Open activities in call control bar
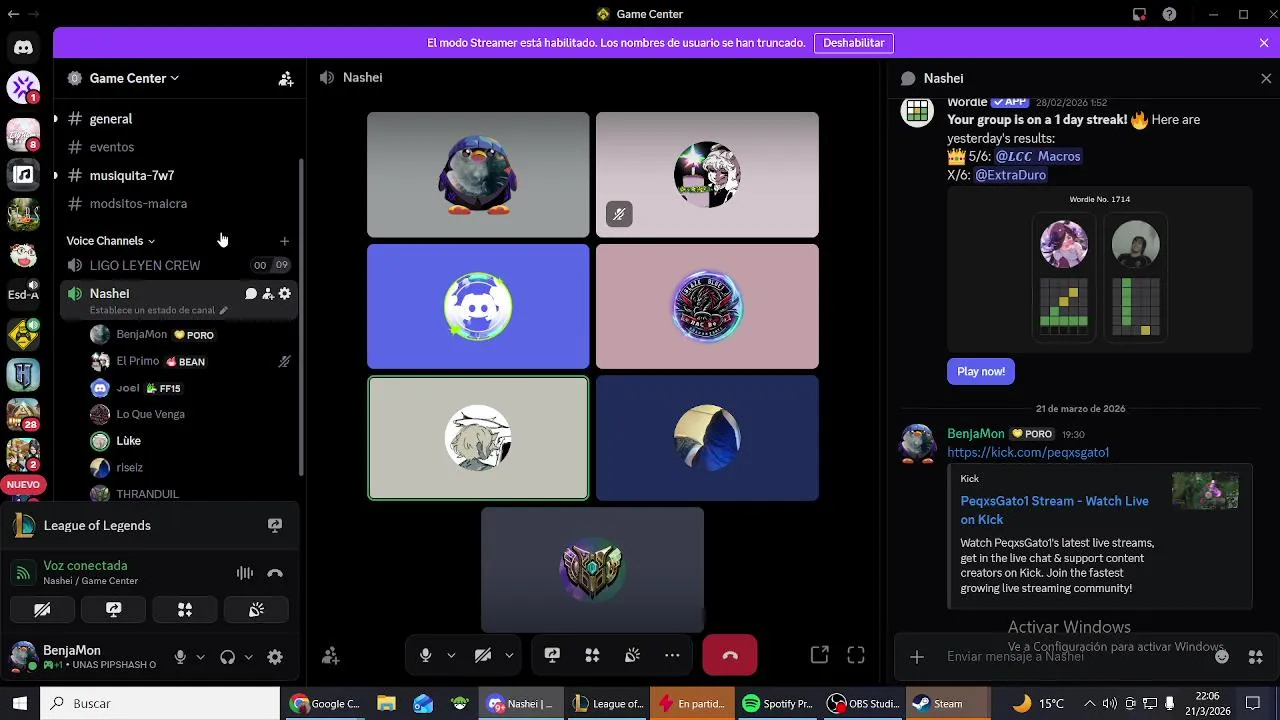This screenshot has height=720, width=1280. coord(592,656)
